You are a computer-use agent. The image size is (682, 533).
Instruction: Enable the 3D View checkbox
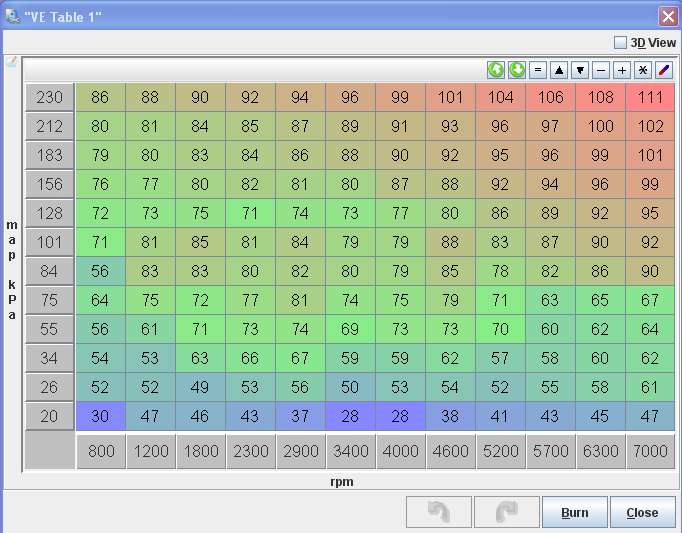pyautogui.click(x=620, y=43)
